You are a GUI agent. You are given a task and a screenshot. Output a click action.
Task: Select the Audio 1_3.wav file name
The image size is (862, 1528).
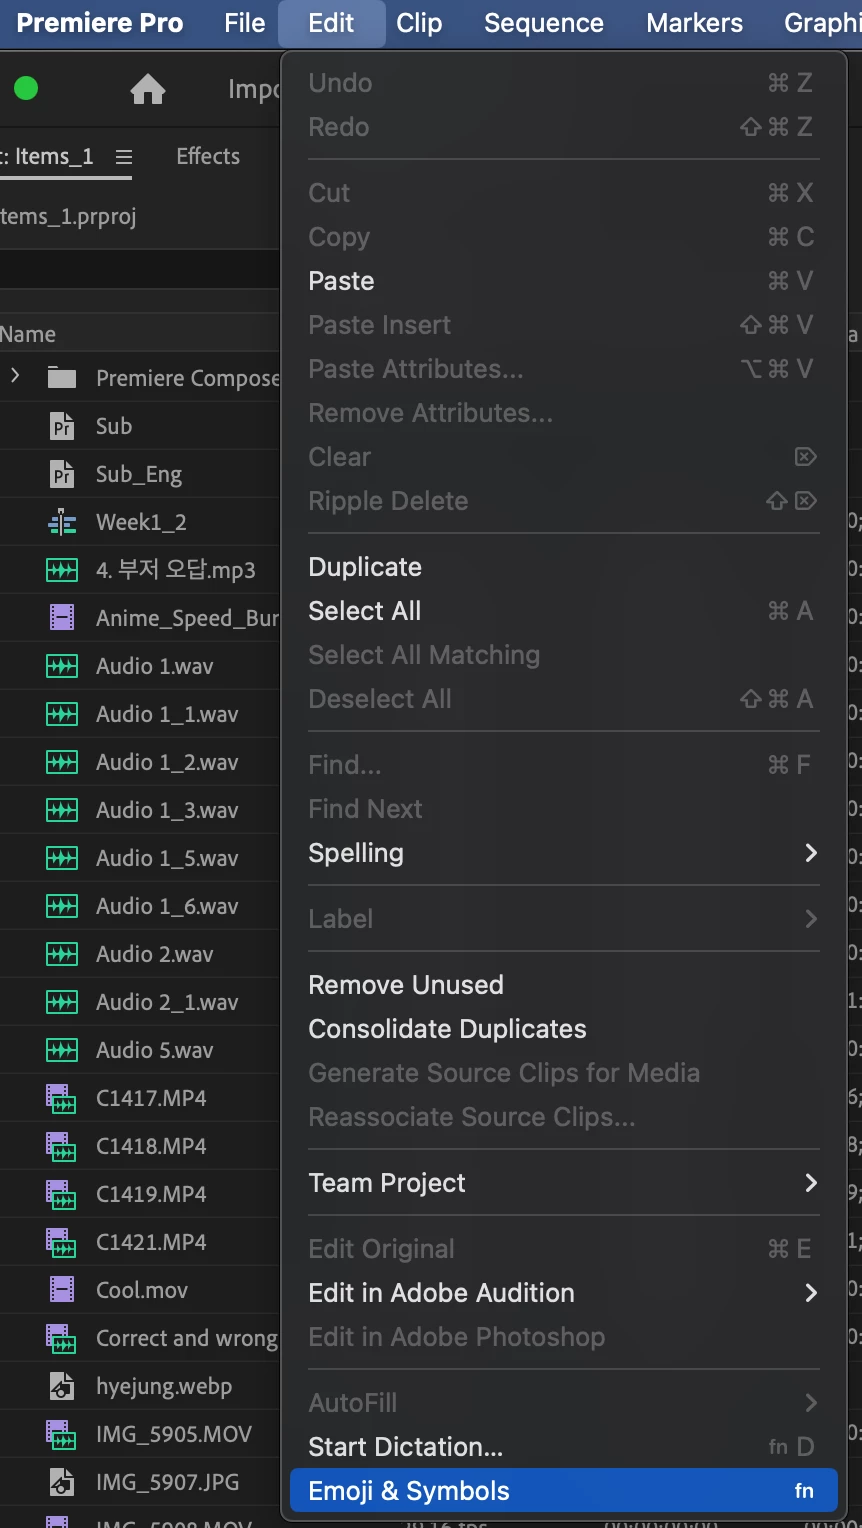point(167,810)
